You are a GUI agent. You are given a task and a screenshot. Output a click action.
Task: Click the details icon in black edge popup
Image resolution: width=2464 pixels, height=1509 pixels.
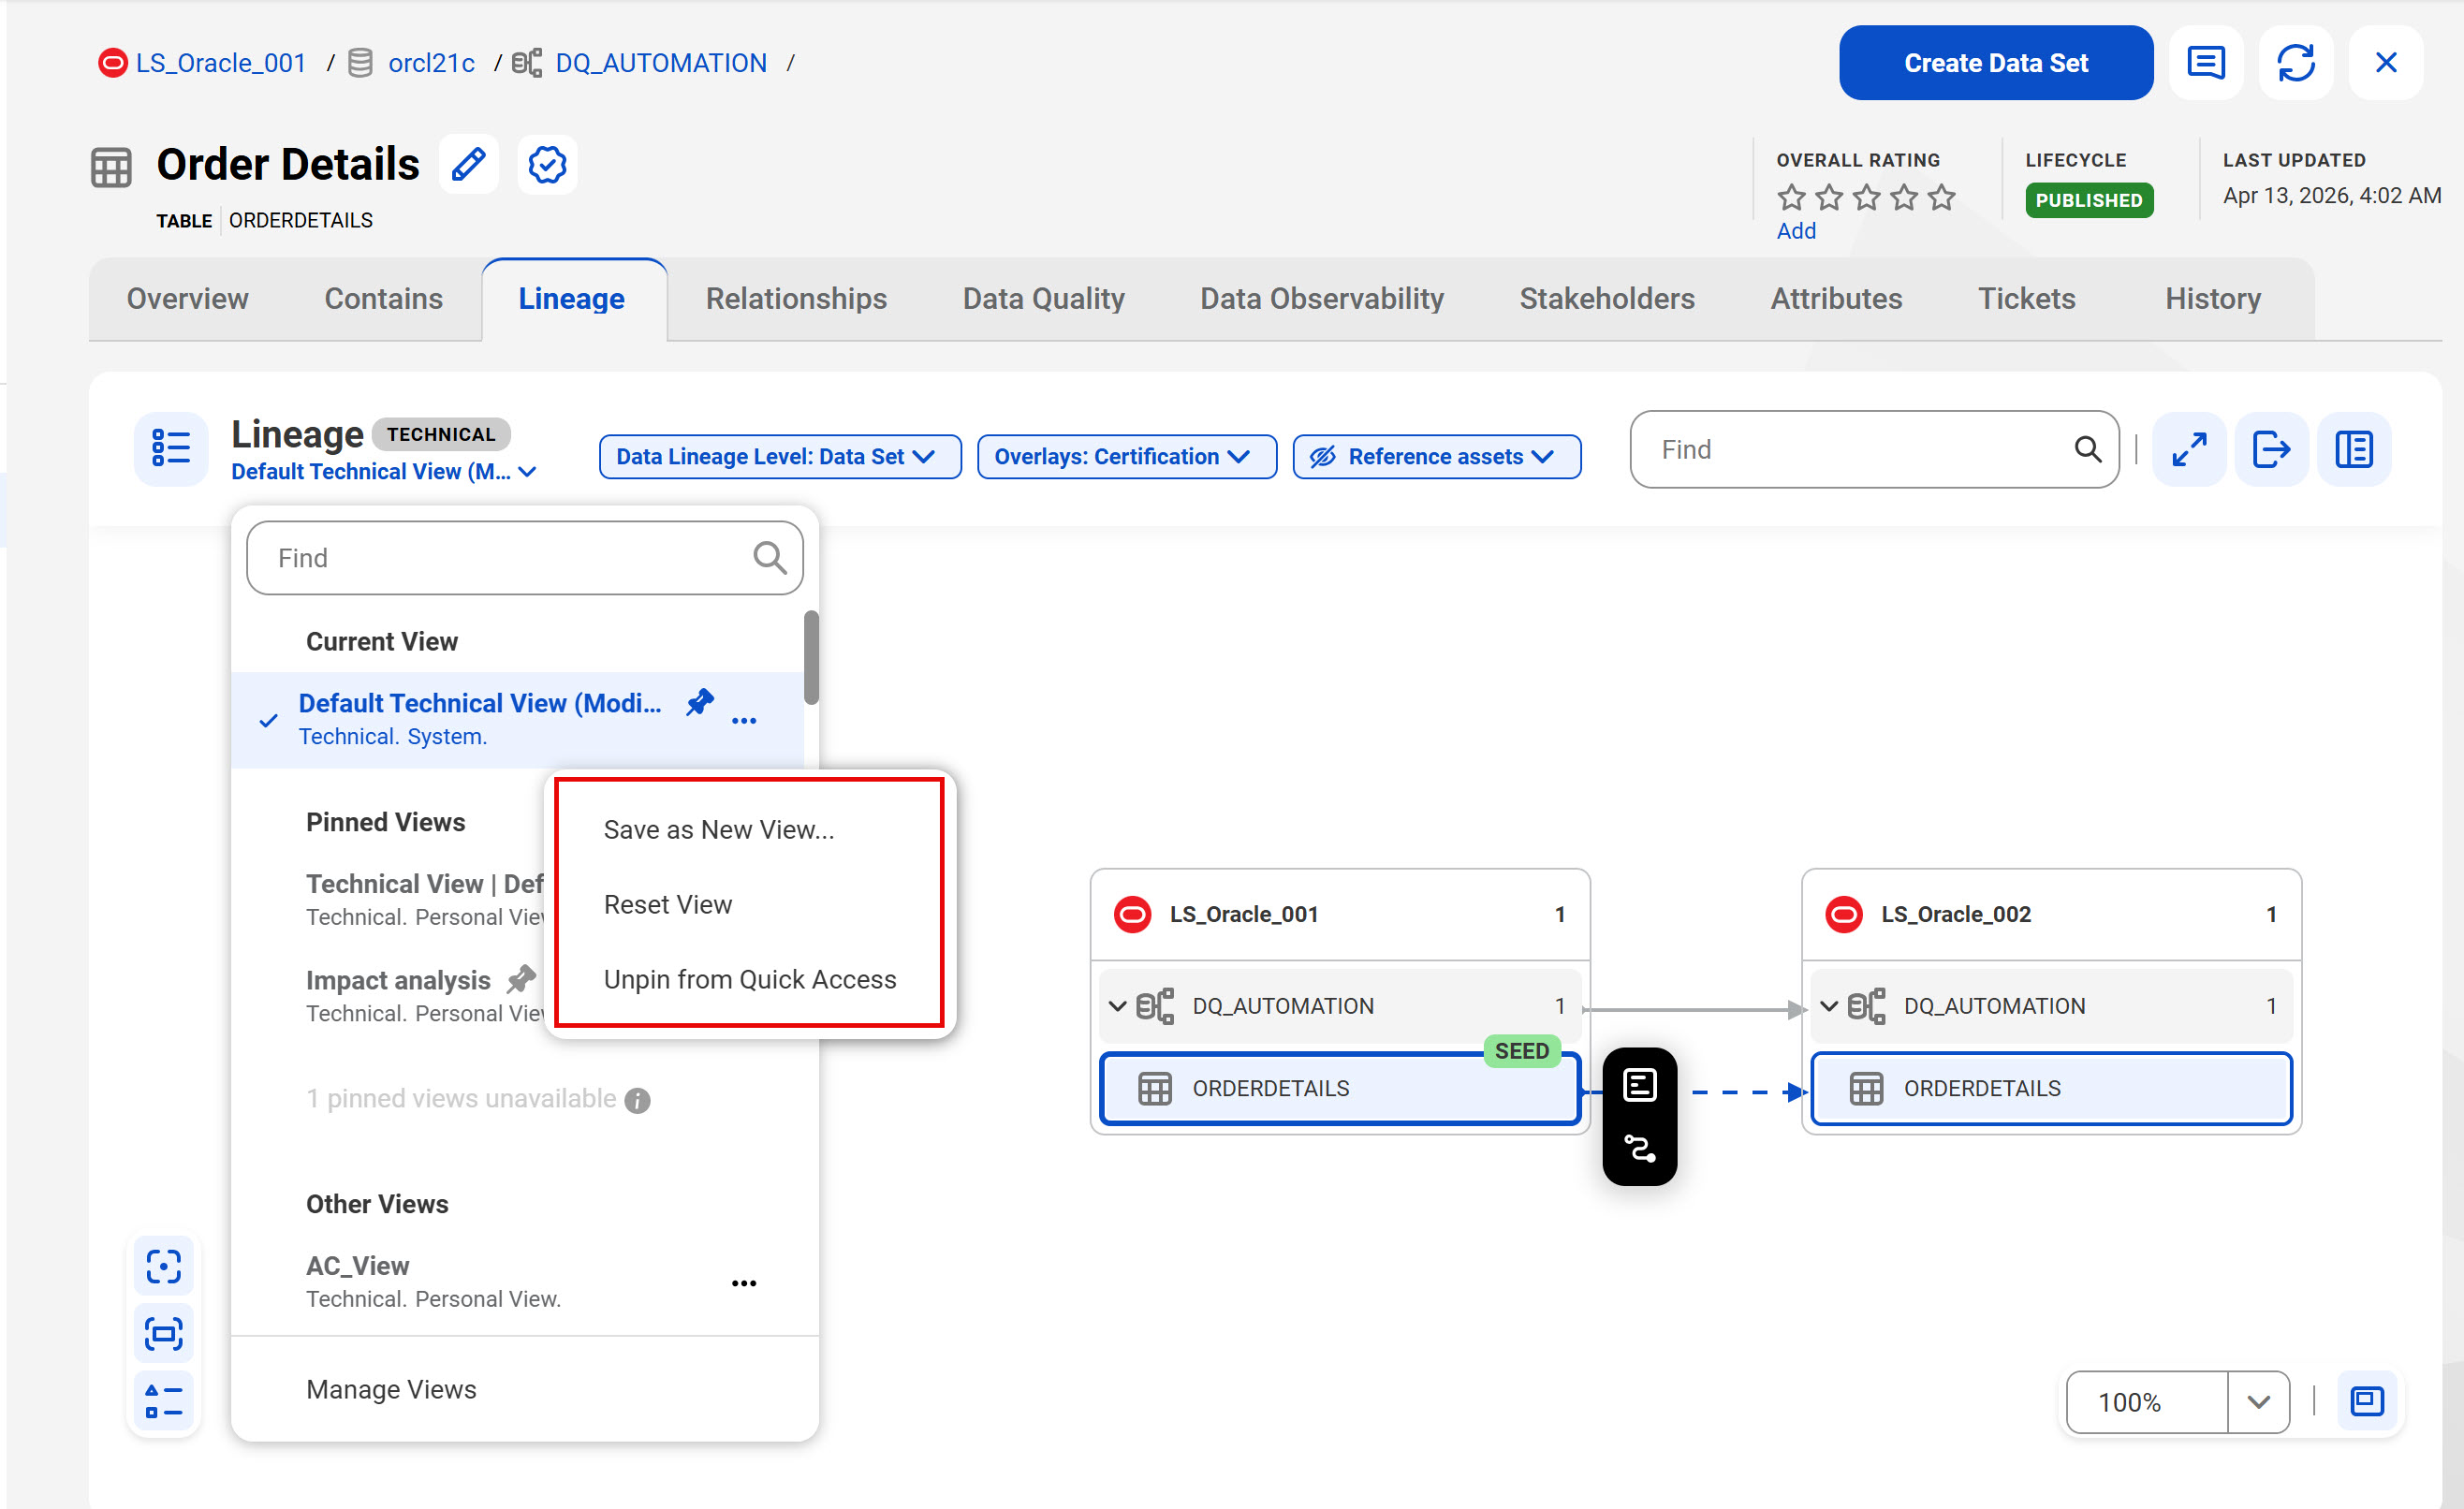click(x=1640, y=1084)
